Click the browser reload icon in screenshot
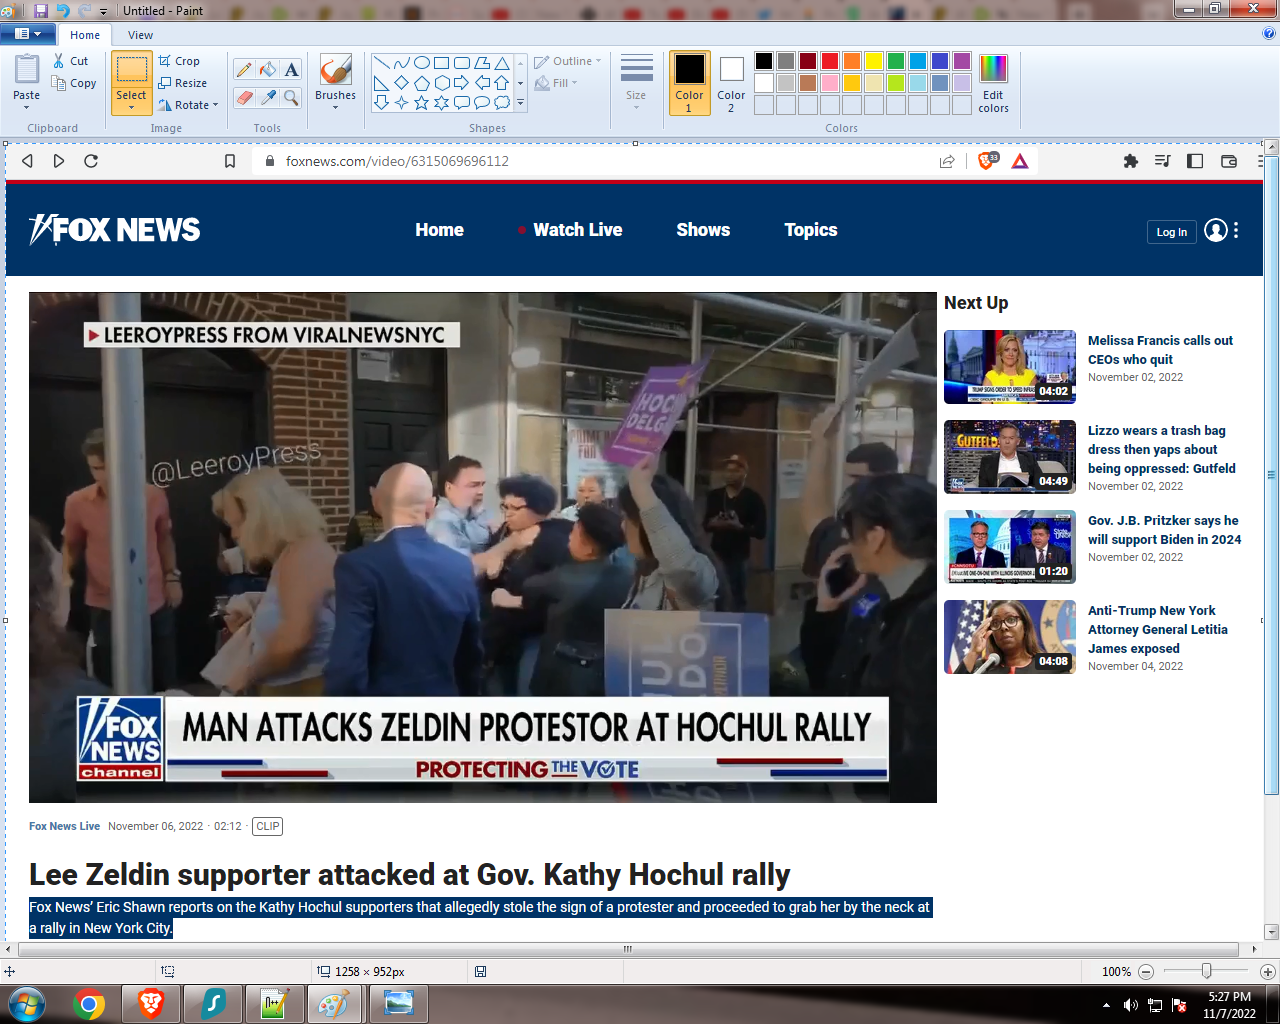The width and height of the screenshot is (1280, 1024). [x=91, y=161]
